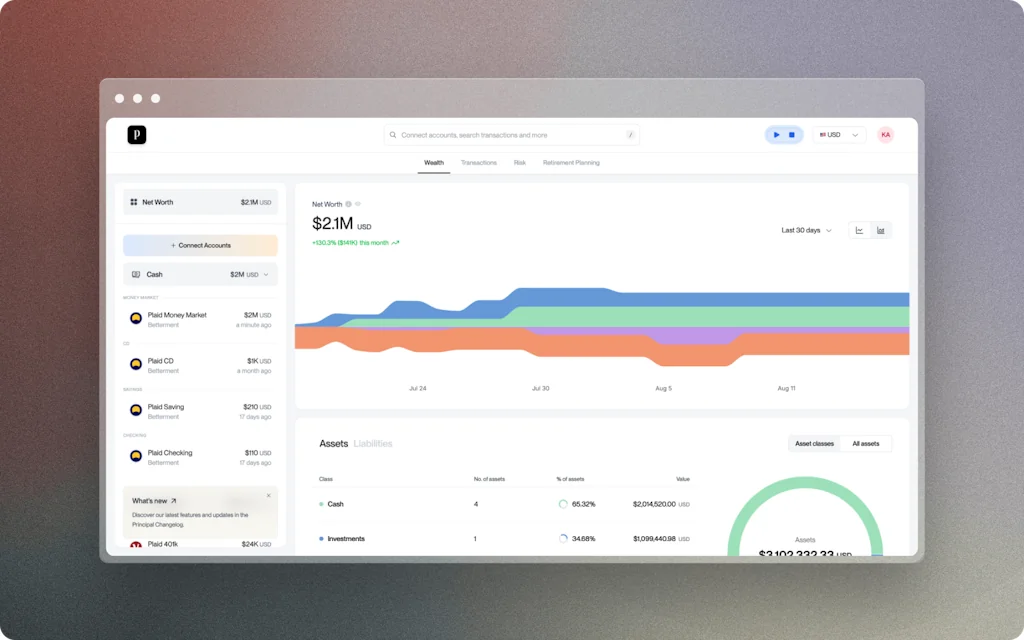1024x640 pixels.
Task: Click the search accounts input field
Action: point(511,135)
